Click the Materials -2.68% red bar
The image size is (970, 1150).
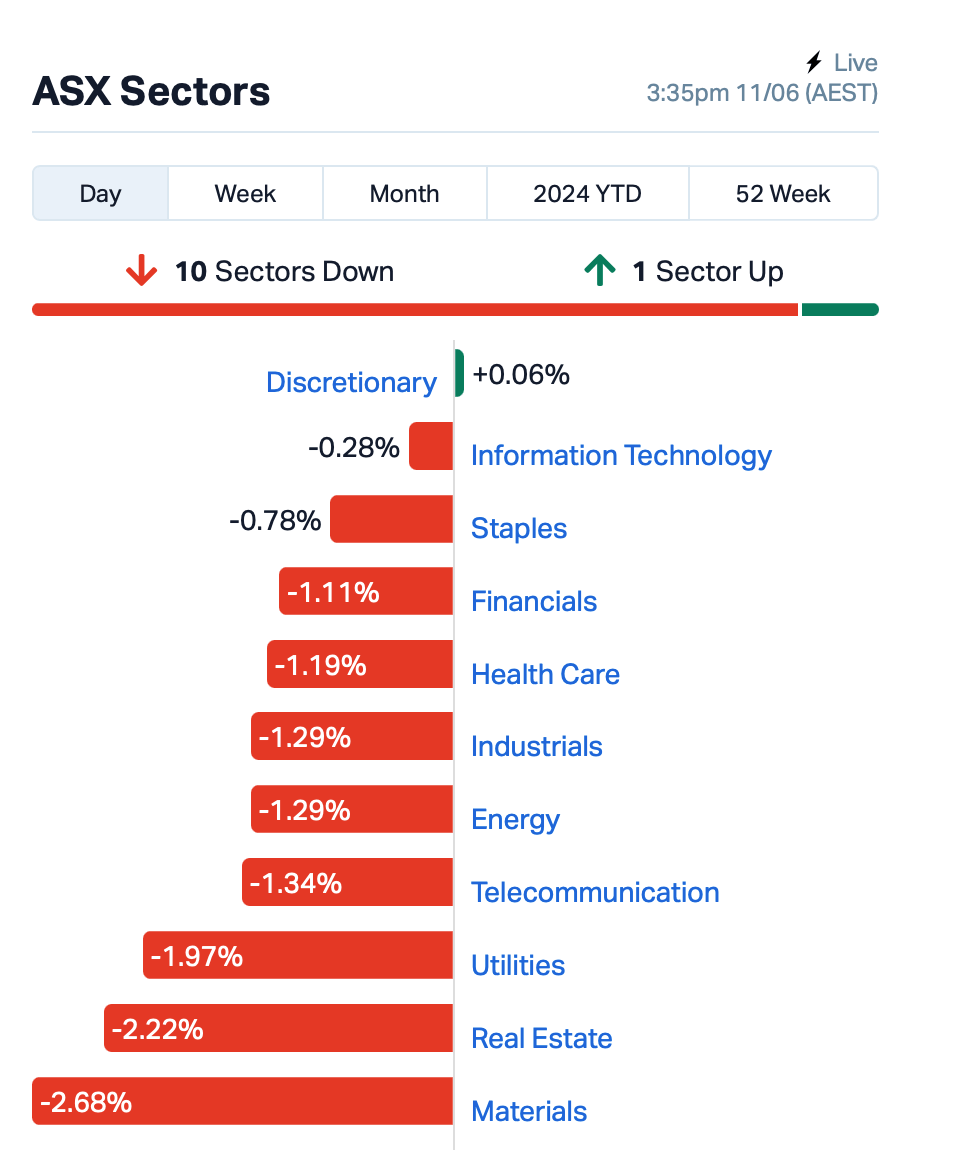tap(242, 1101)
